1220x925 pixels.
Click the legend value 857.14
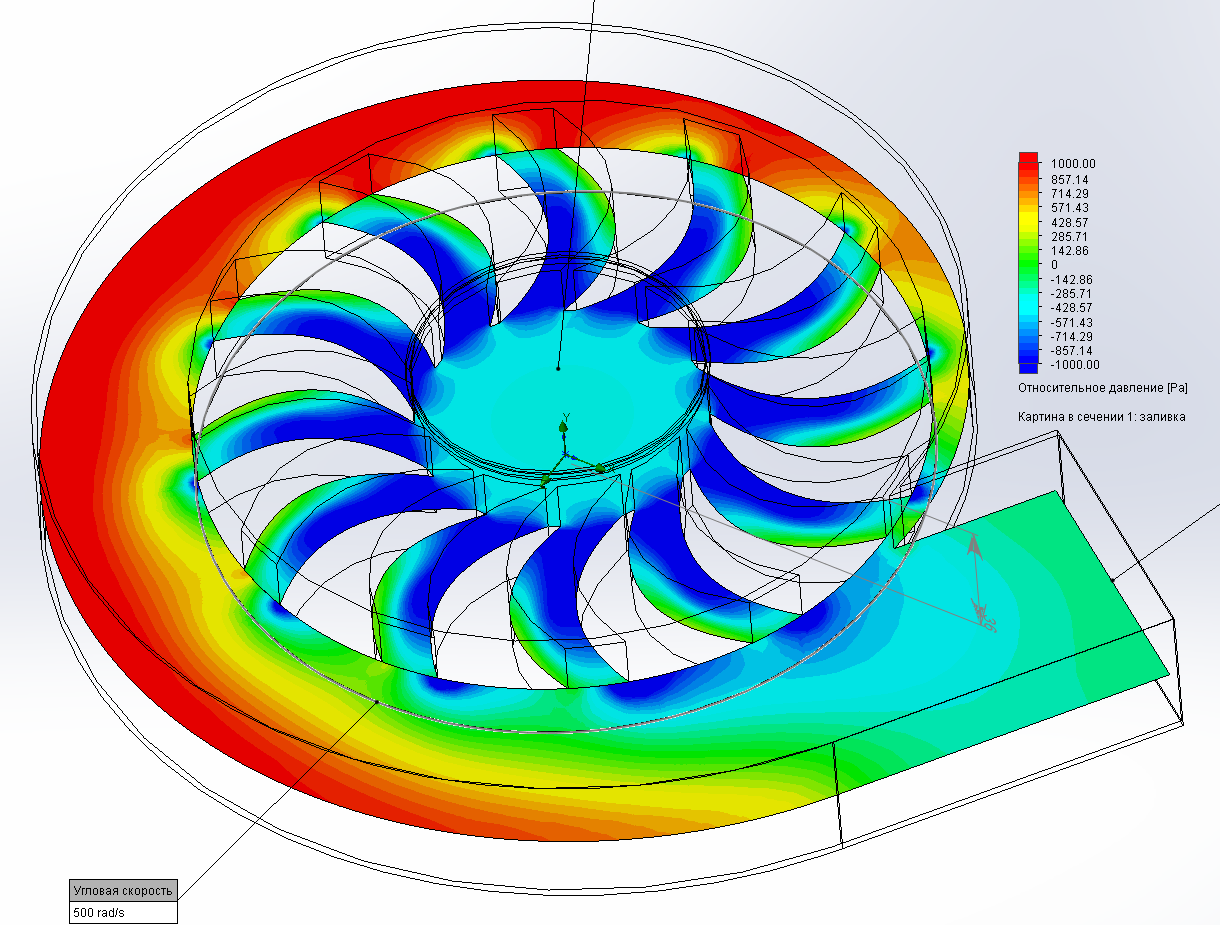click(x=1068, y=179)
